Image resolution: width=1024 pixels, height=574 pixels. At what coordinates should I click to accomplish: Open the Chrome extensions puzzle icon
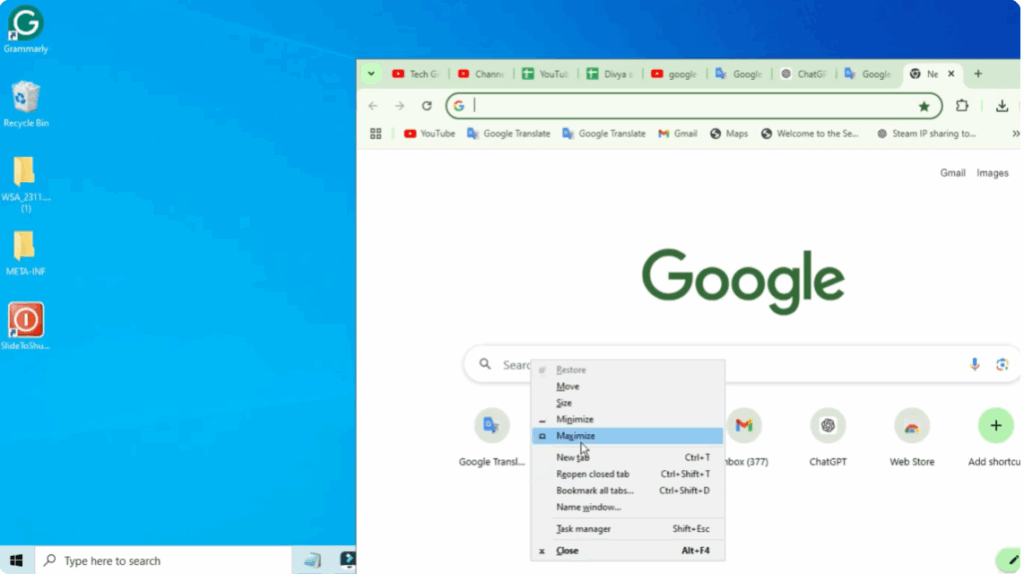[x=962, y=106]
